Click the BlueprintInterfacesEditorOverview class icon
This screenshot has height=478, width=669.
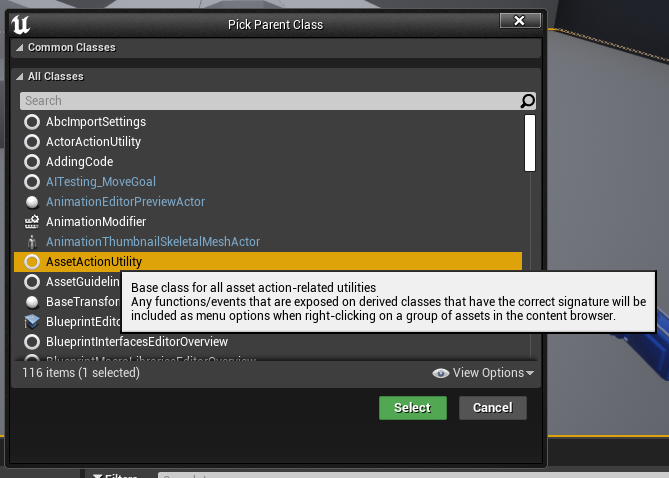32,342
